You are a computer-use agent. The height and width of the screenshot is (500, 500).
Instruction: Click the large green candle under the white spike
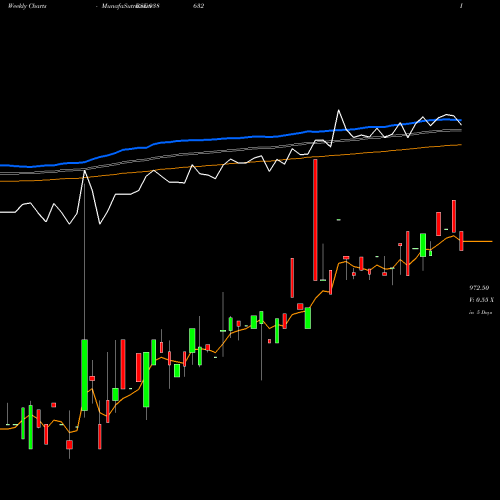(85, 375)
